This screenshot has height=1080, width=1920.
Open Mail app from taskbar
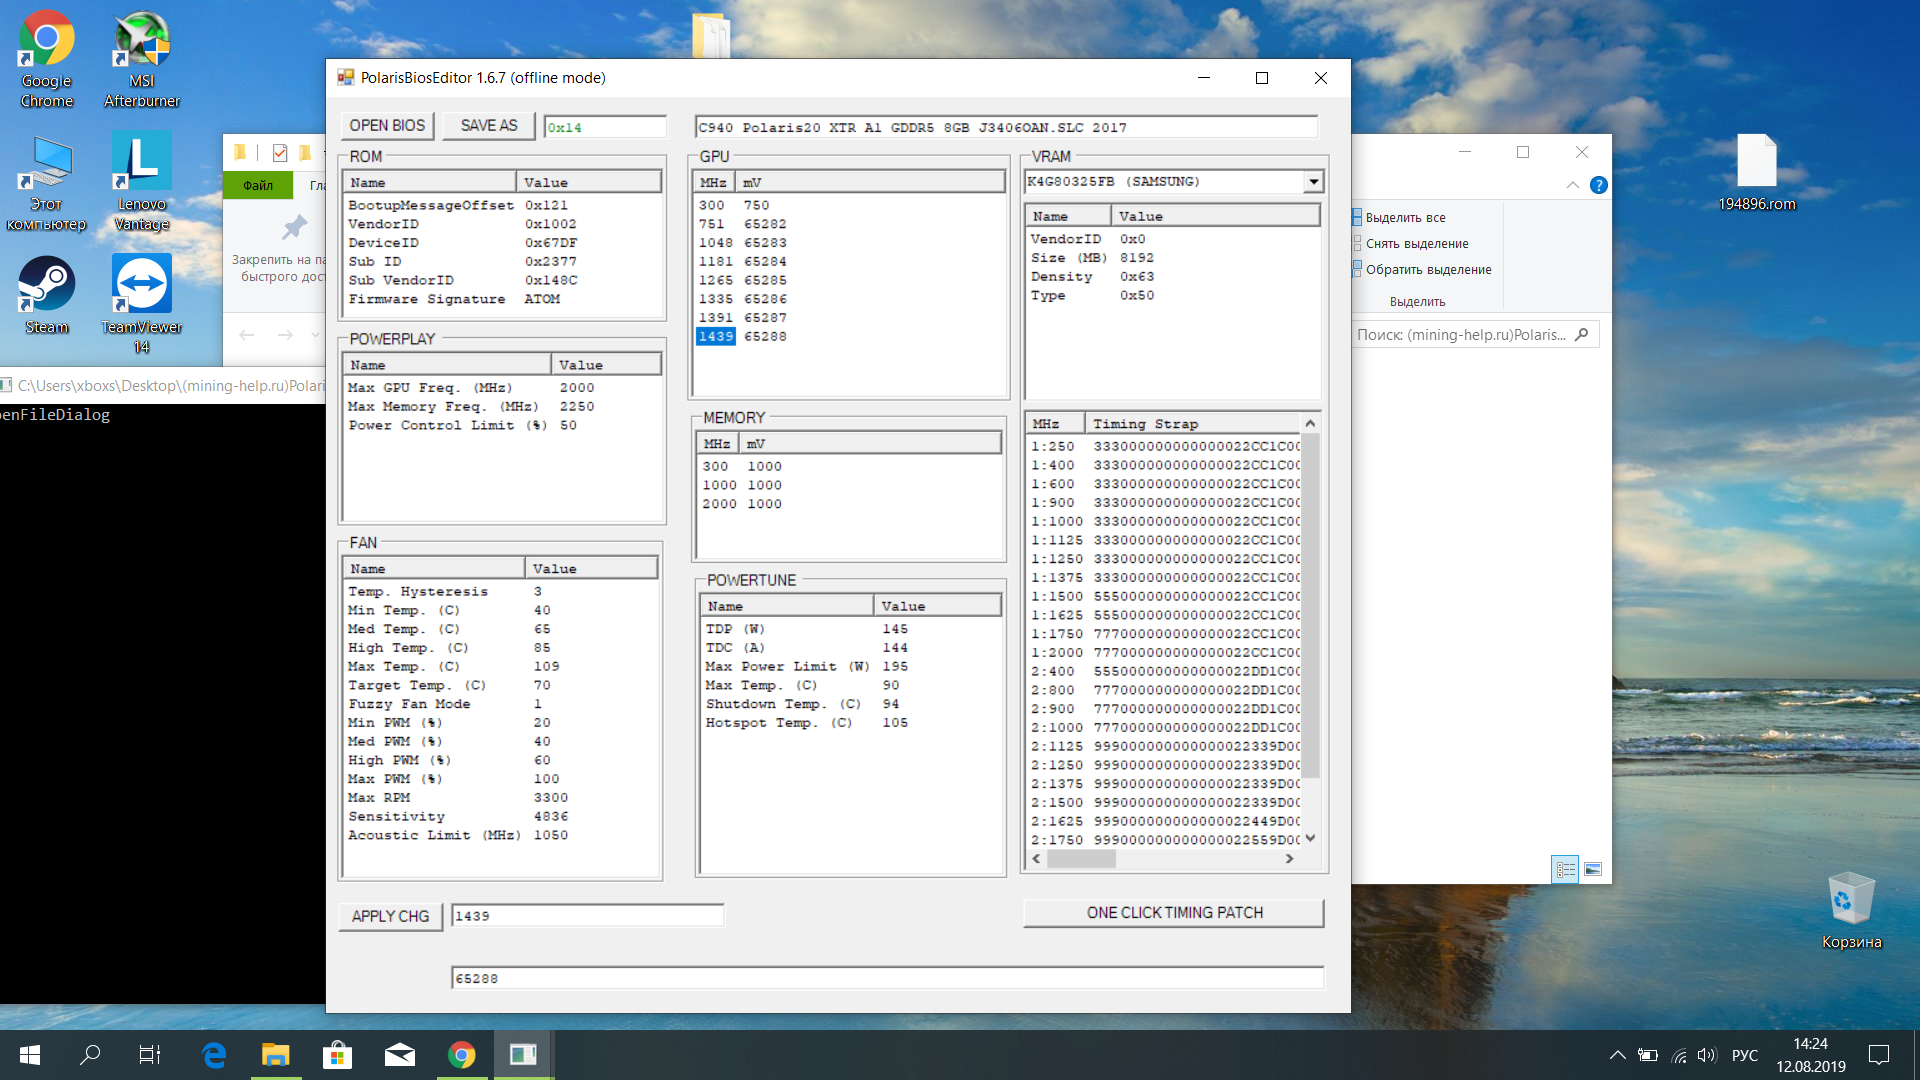(399, 1055)
